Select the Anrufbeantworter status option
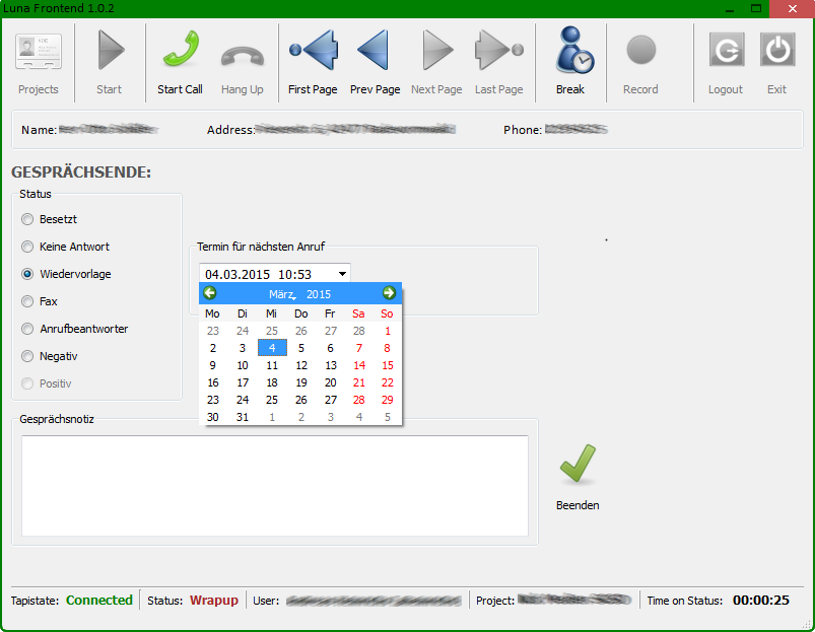This screenshot has width=815, height=632. pyautogui.click(x=28, y=329)
